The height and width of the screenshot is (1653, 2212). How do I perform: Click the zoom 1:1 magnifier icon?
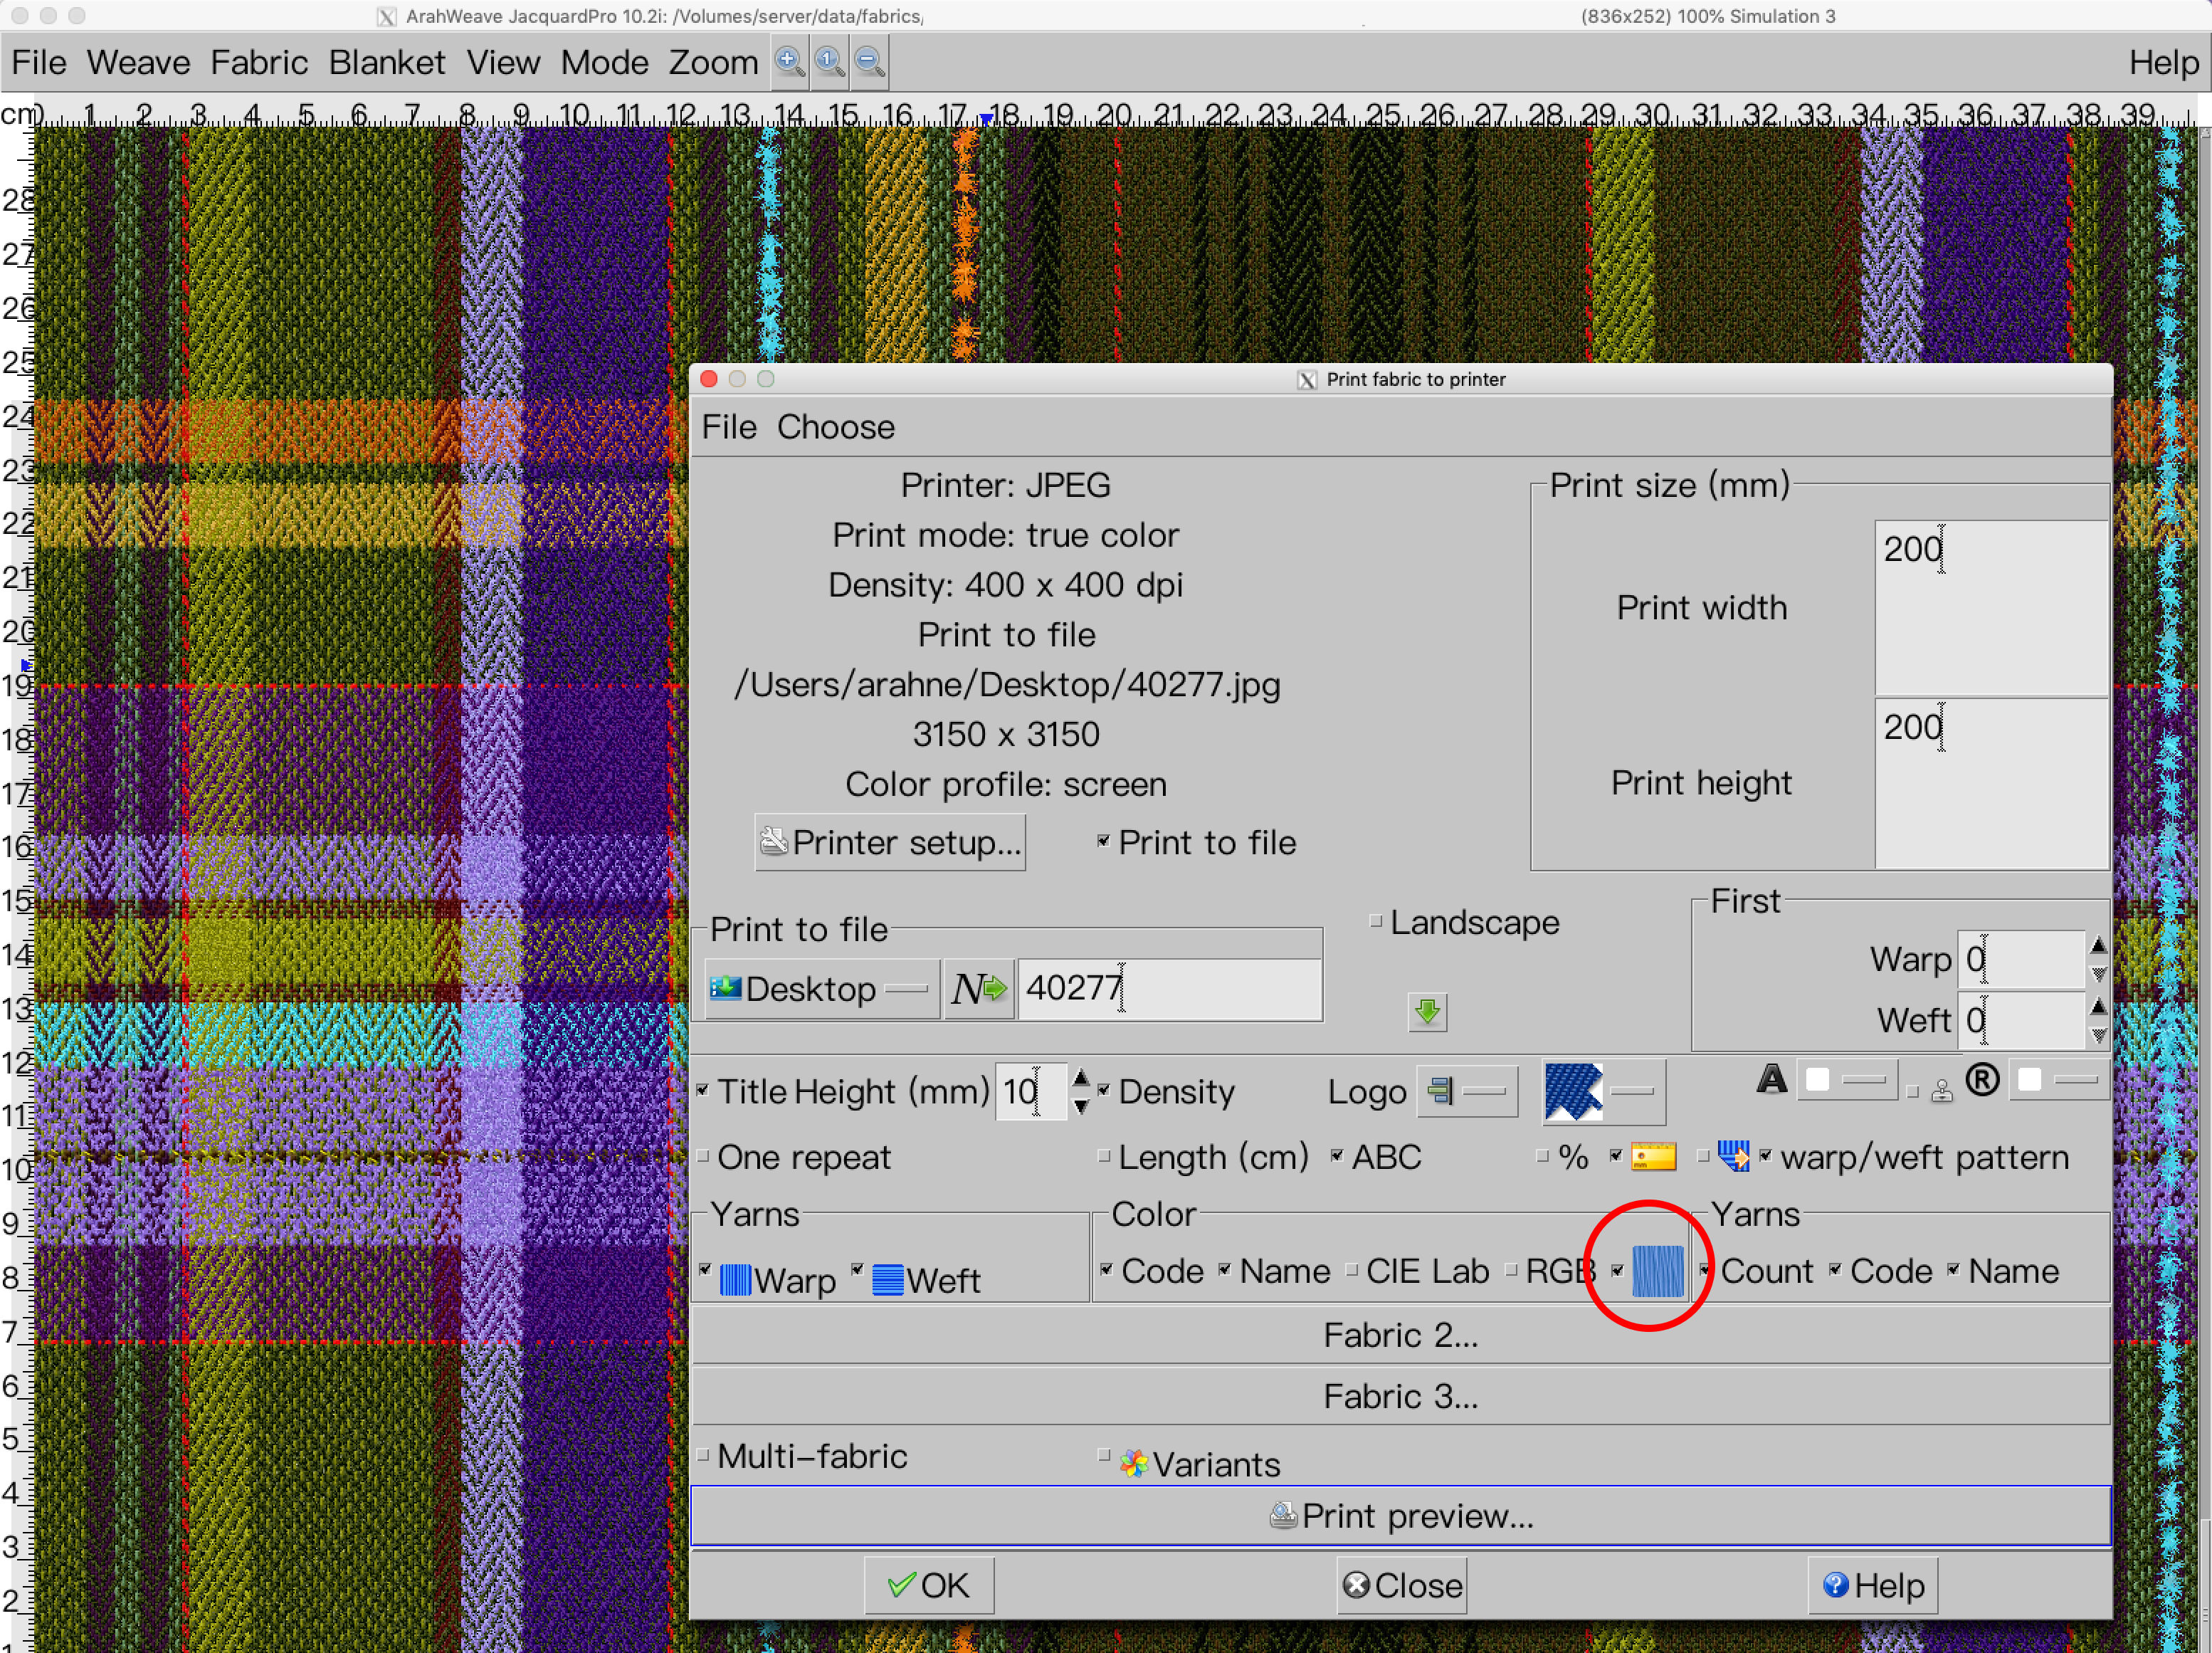(x=829, y=62)
